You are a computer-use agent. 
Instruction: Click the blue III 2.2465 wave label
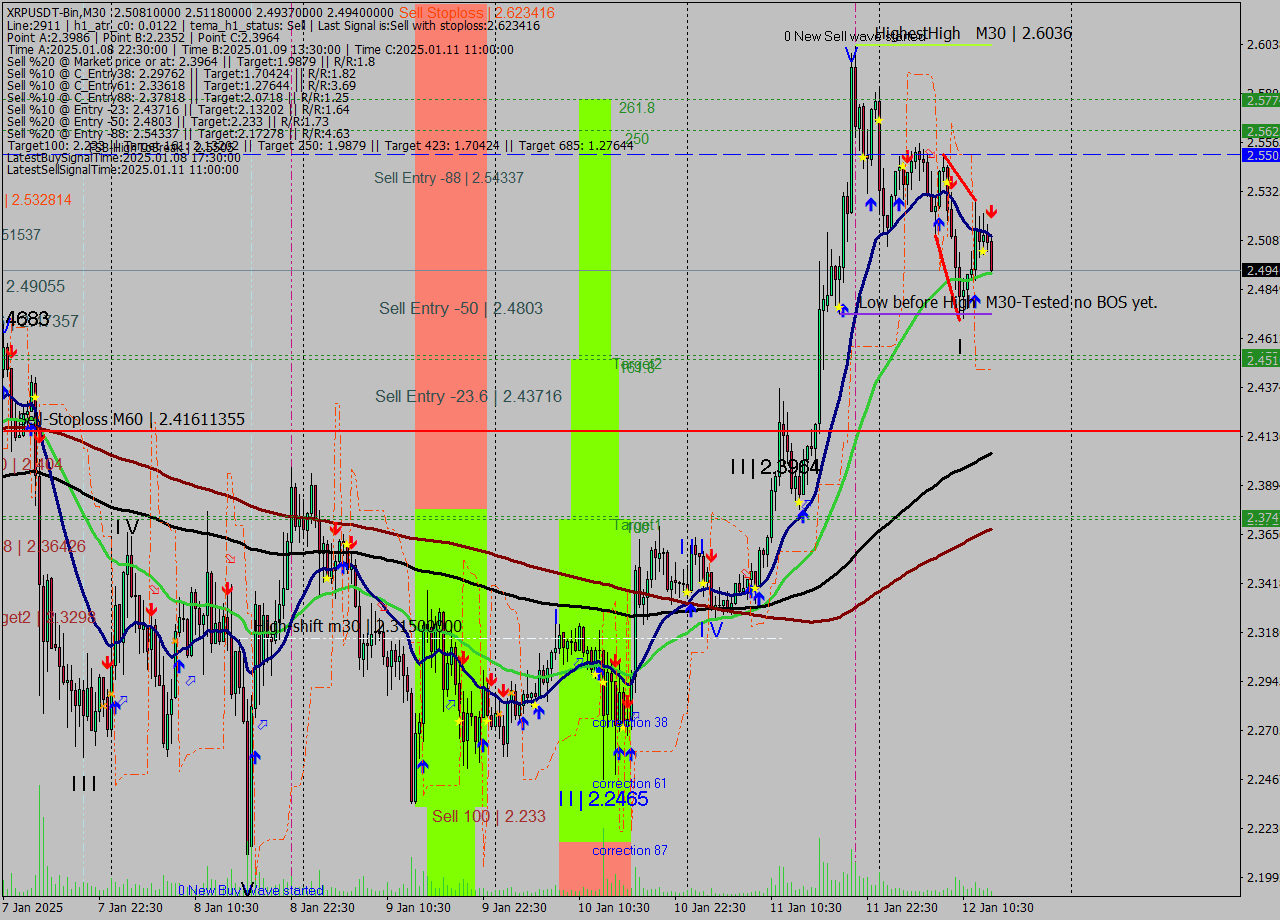[x=603, y=799]
